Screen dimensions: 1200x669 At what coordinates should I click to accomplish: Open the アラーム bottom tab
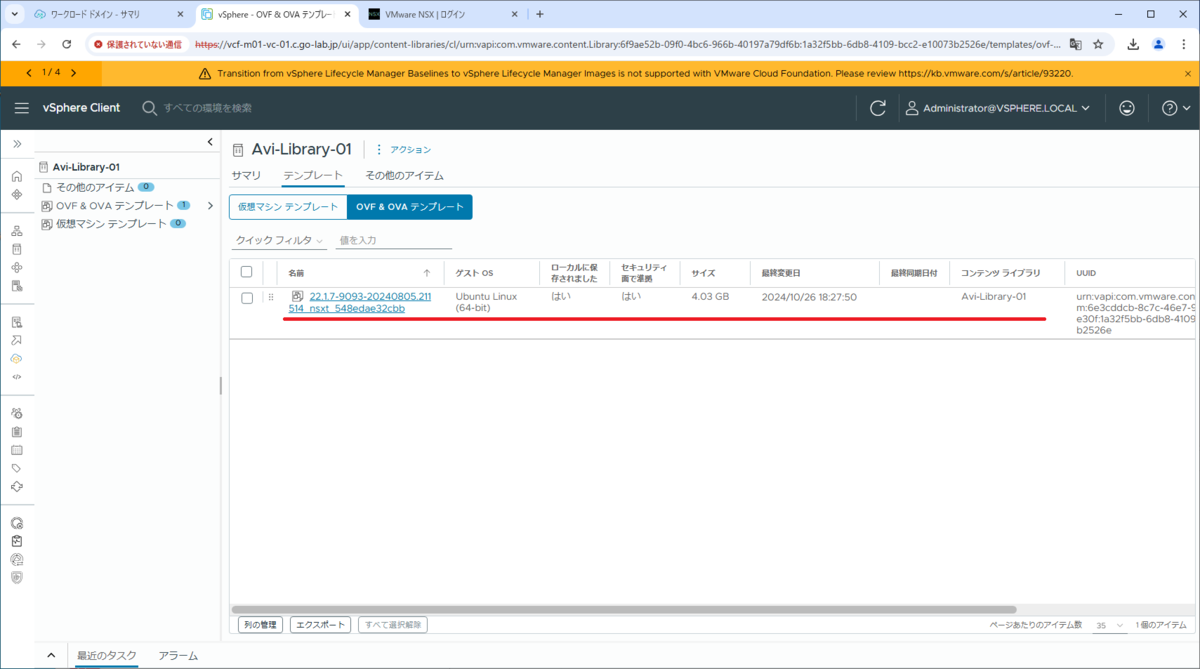(x=178, y=655)
